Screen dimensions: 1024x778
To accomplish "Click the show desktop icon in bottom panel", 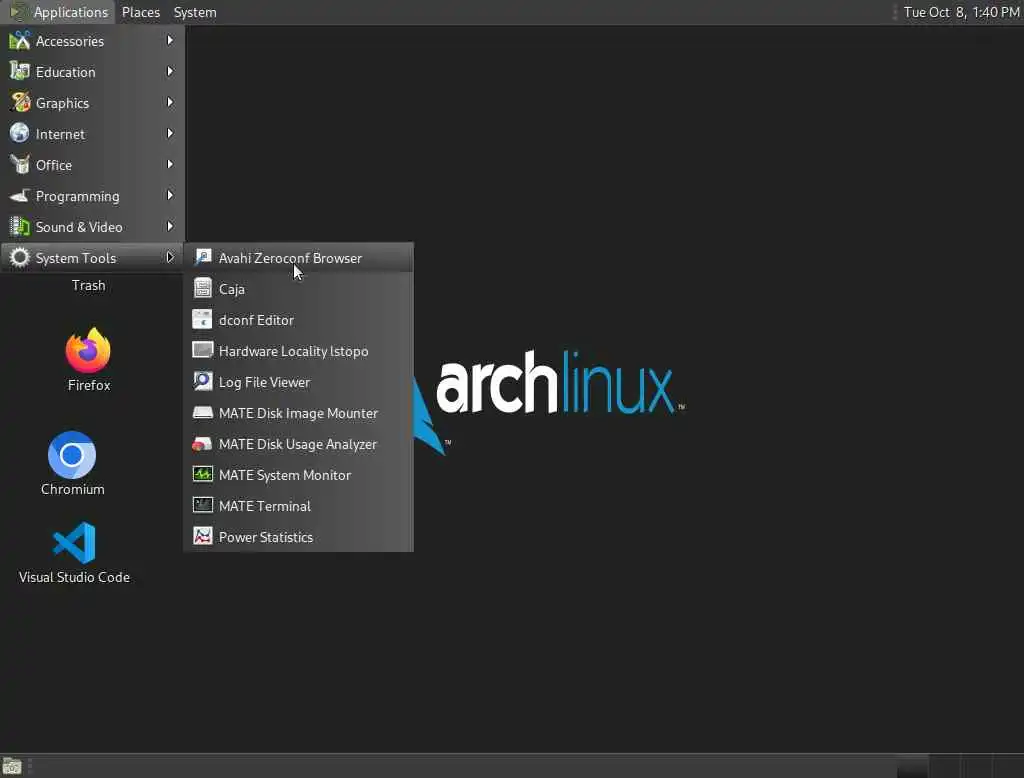I will (12, 766).
